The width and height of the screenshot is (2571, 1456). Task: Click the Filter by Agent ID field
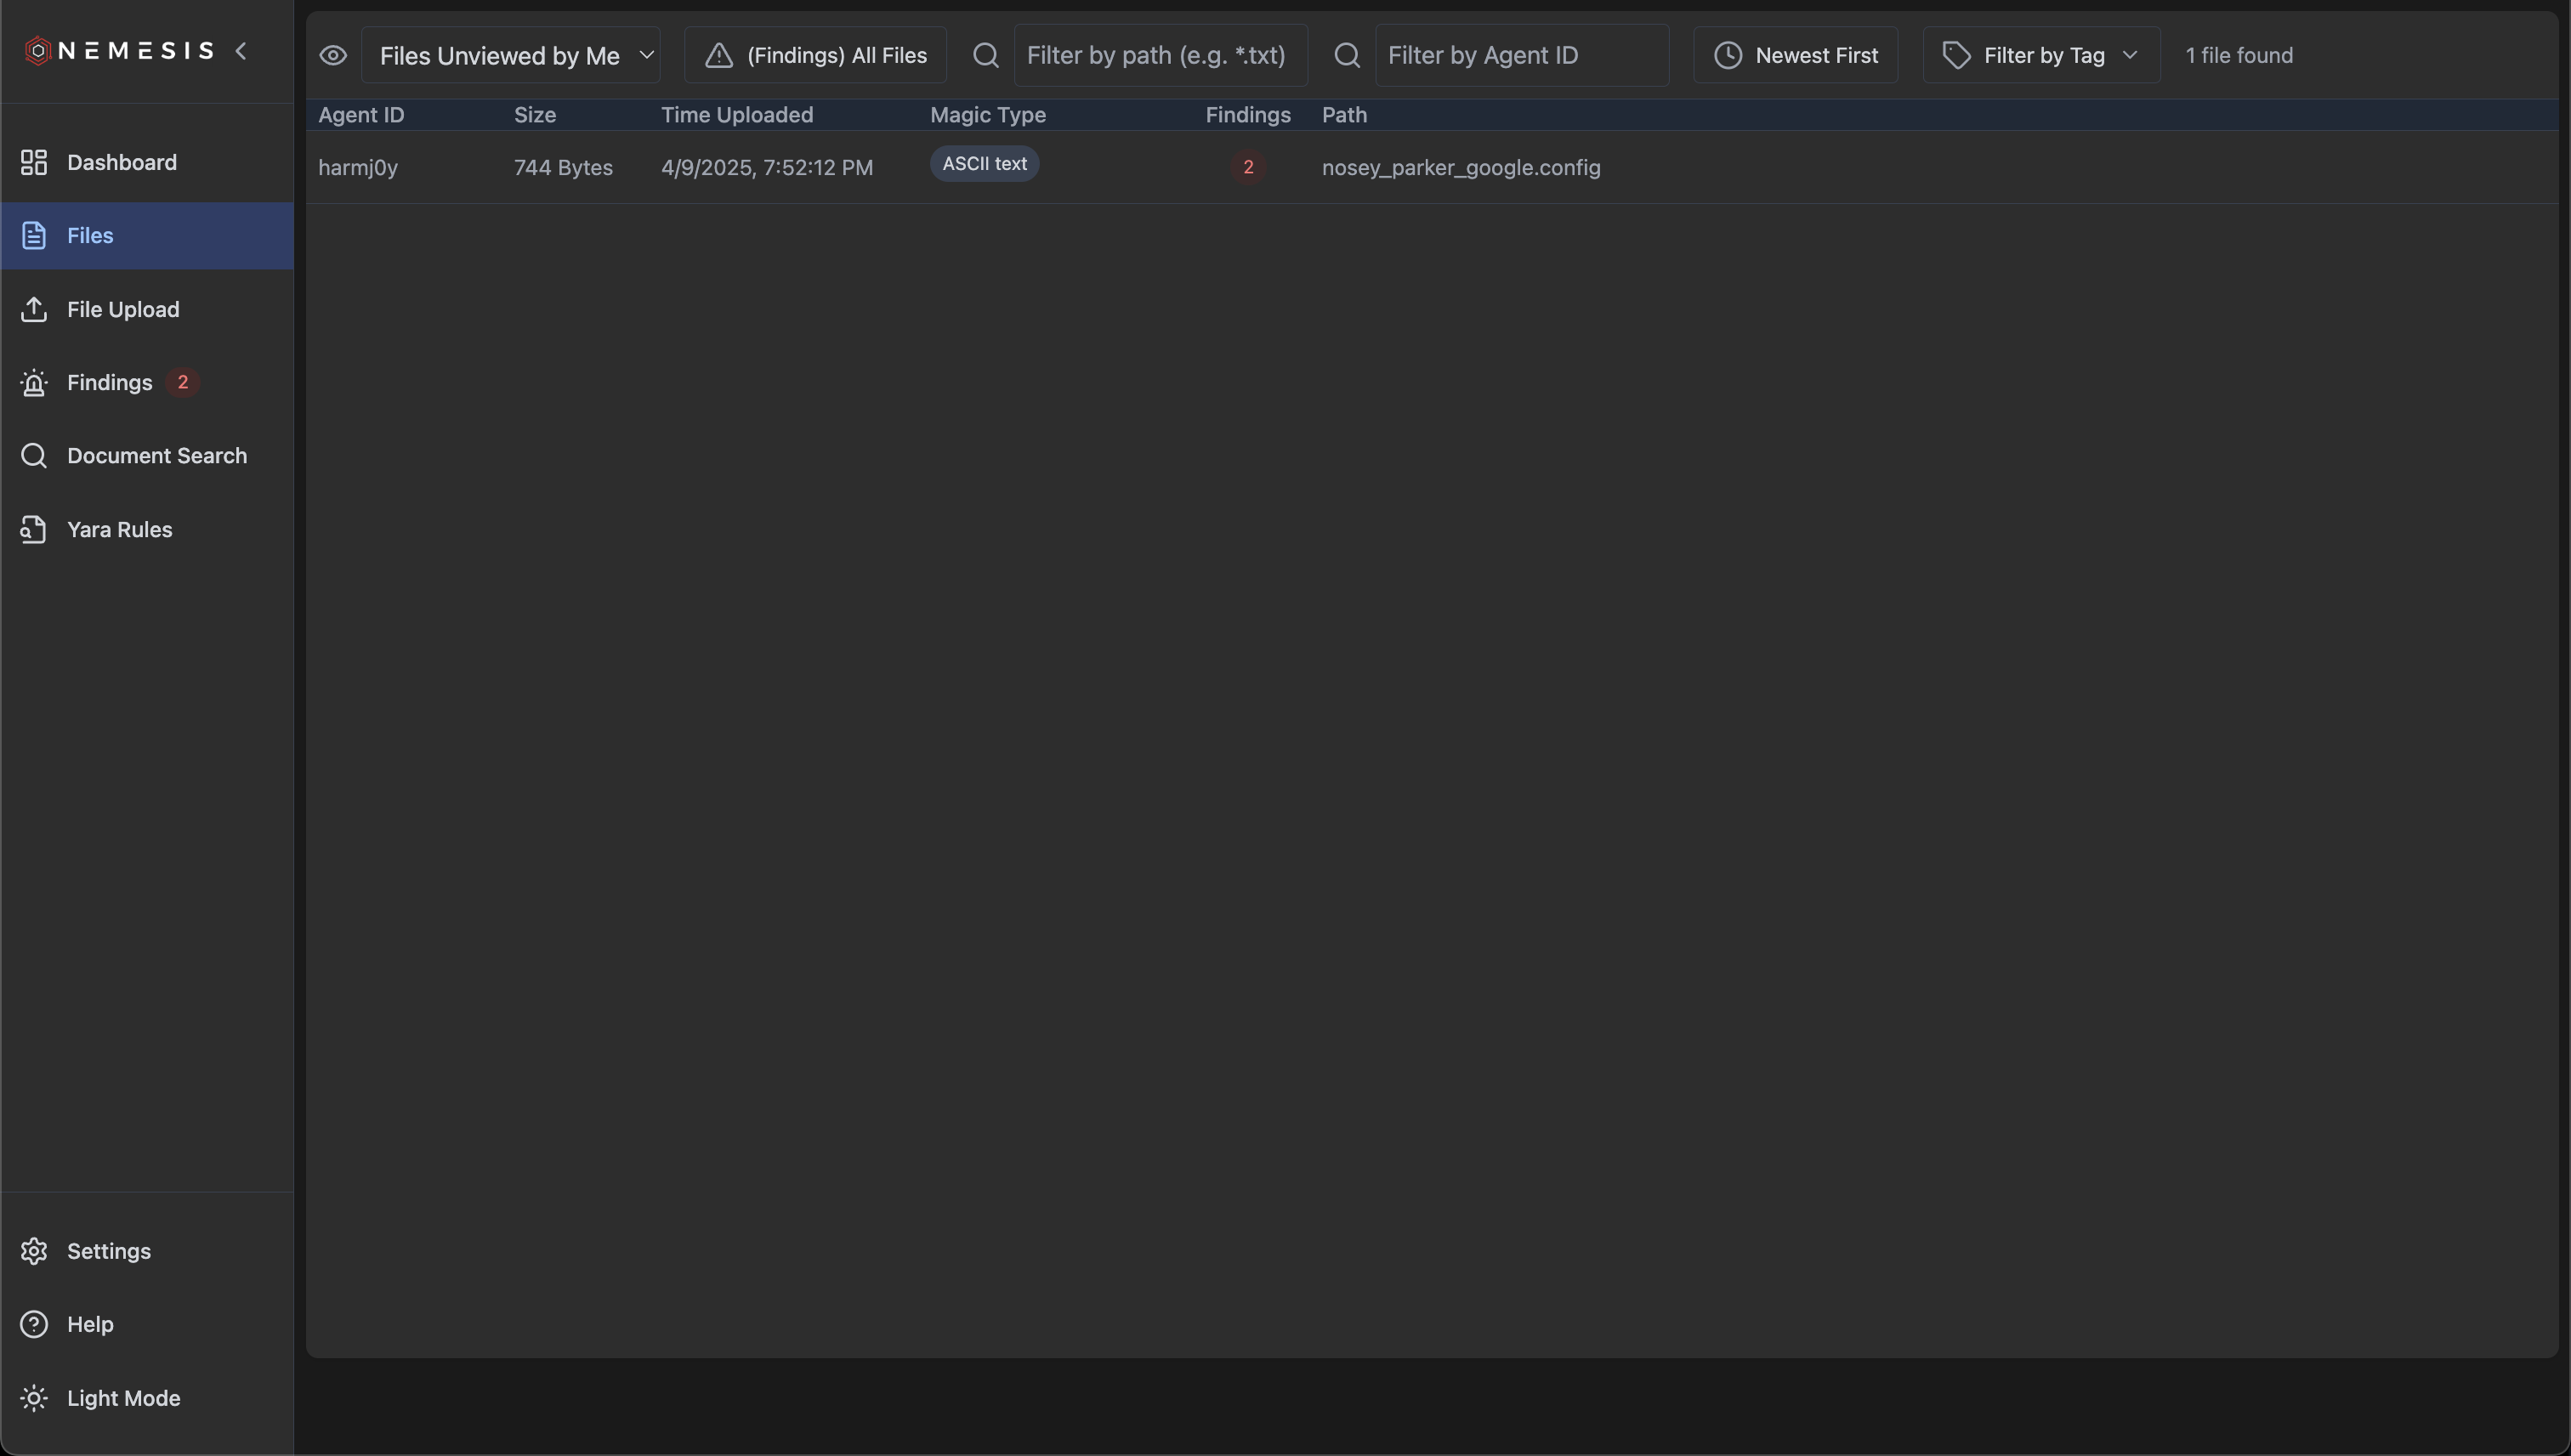tap(1521, 56)
